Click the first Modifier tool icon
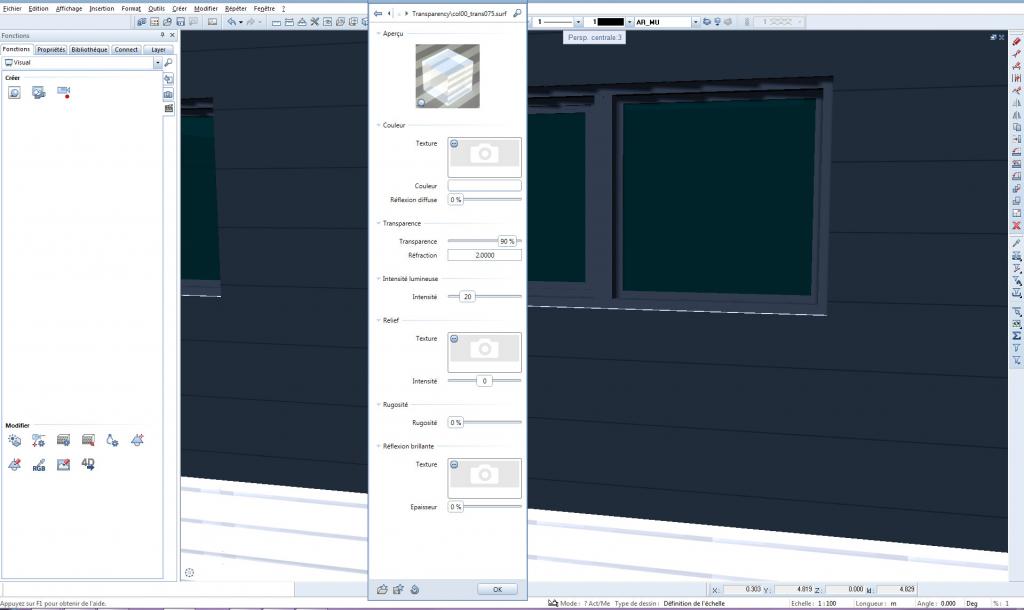This screenshot has height=610, width=1024. point(14,441)
